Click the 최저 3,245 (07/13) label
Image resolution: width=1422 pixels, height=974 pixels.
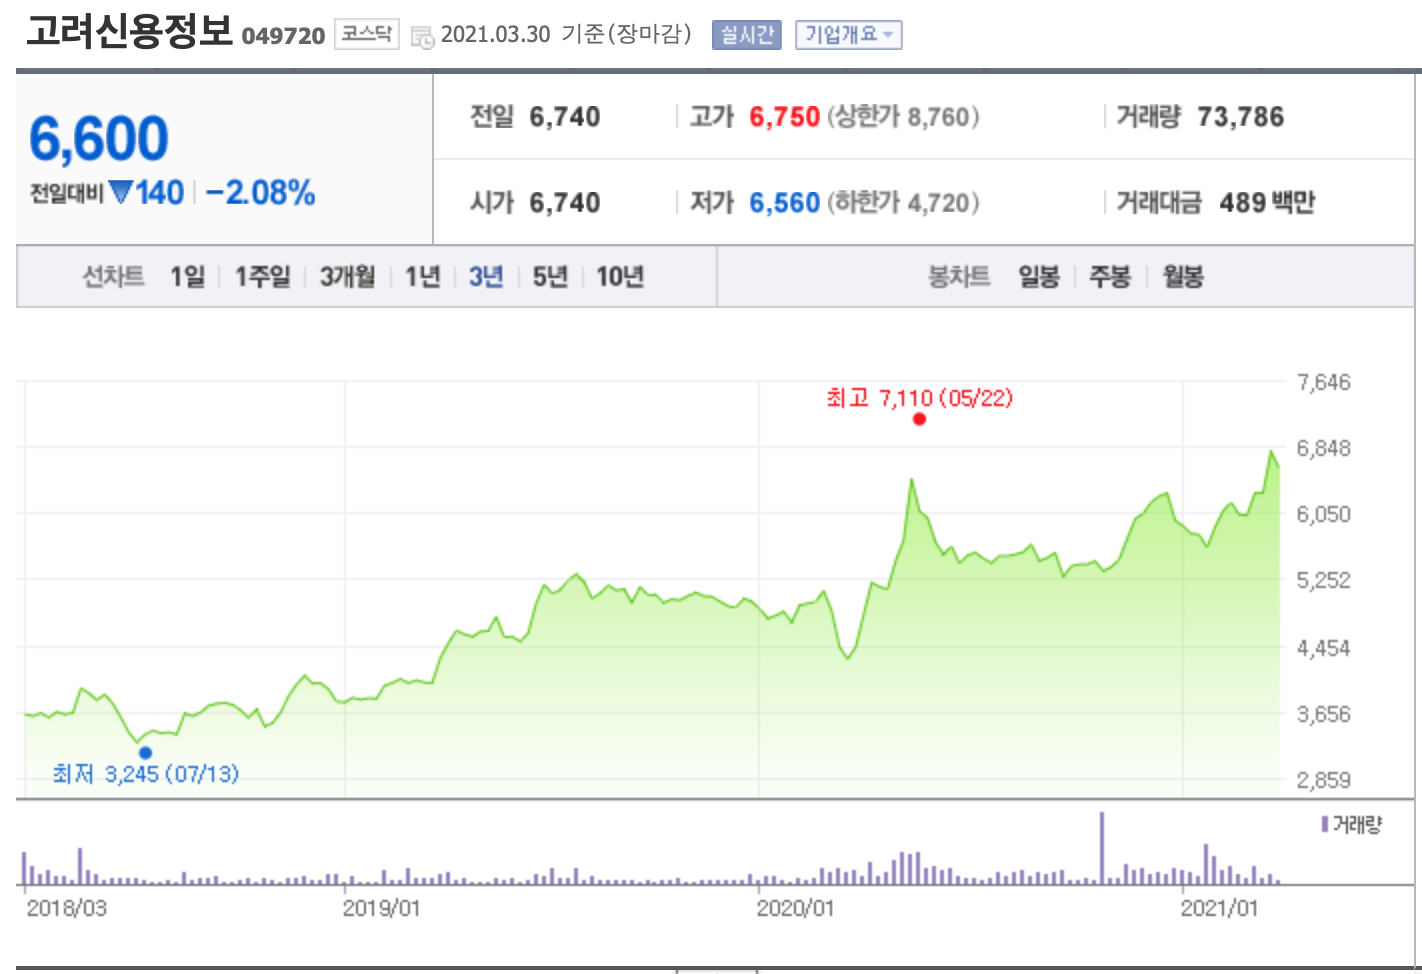(x=146, y=773)
